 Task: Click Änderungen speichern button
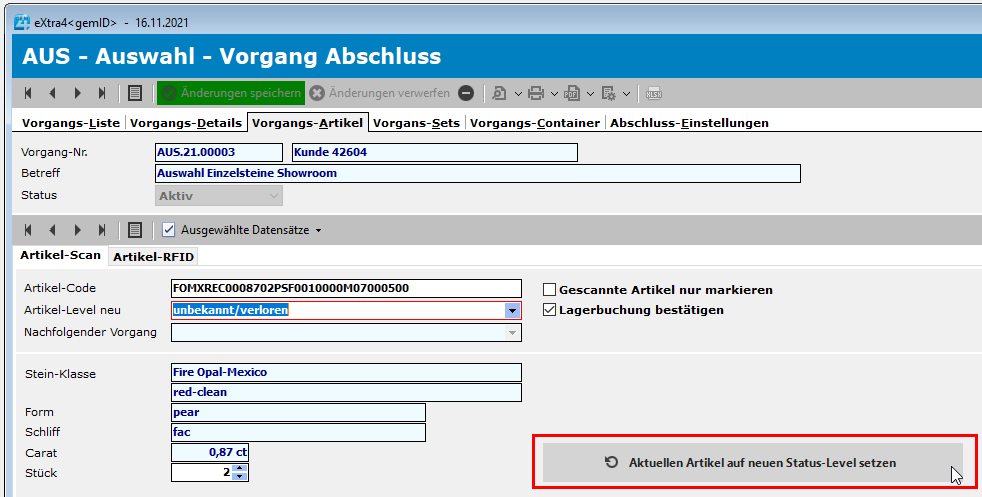pyautogui.click(x=231, y=93)
